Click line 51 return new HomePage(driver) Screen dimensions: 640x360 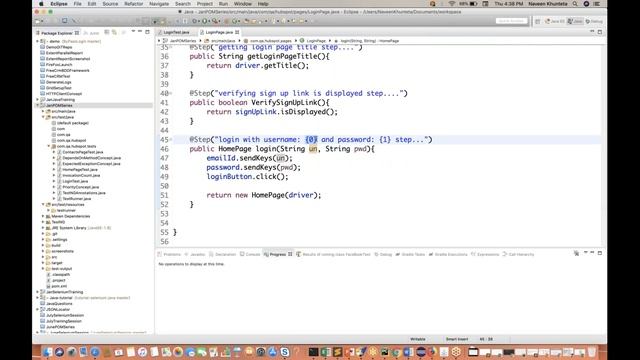click(264, 195)
